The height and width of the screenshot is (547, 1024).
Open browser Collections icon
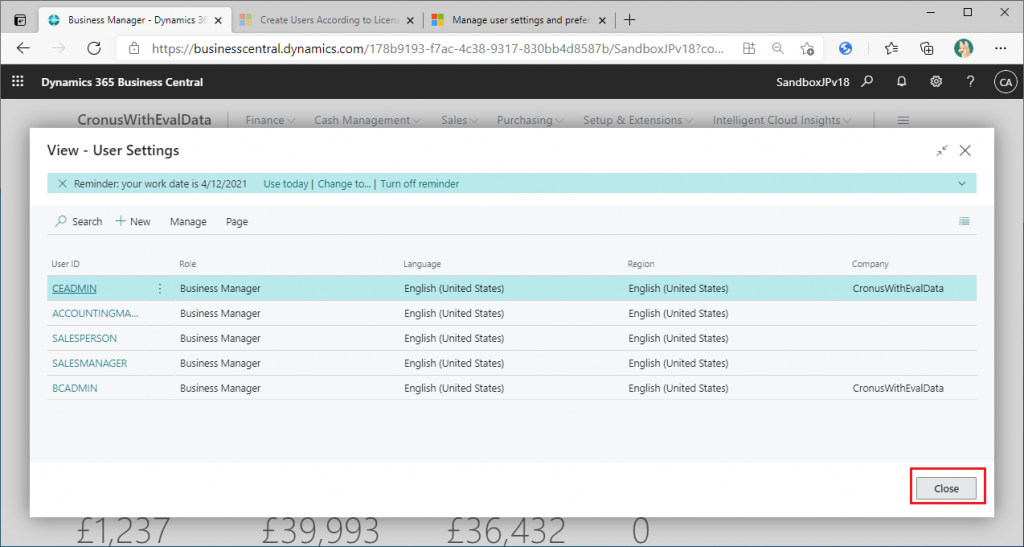click(x=926, y=48)
